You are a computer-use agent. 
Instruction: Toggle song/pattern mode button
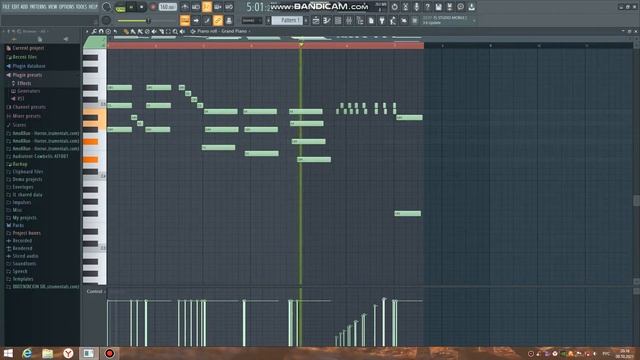pos(120,7)
